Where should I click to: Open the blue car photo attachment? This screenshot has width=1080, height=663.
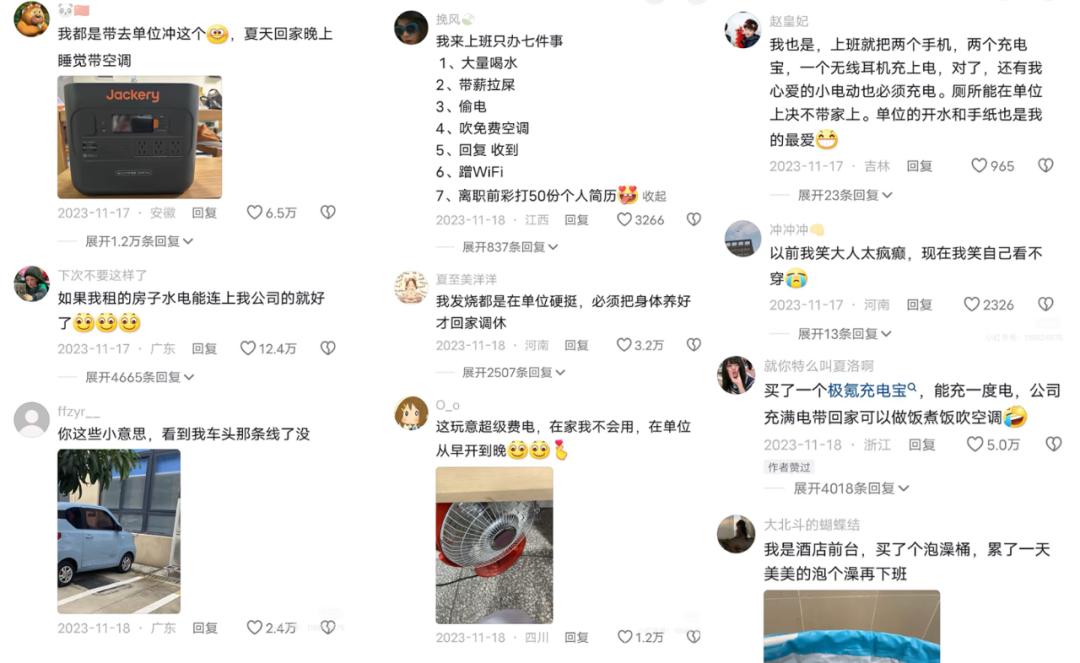(x=119, y=531)
